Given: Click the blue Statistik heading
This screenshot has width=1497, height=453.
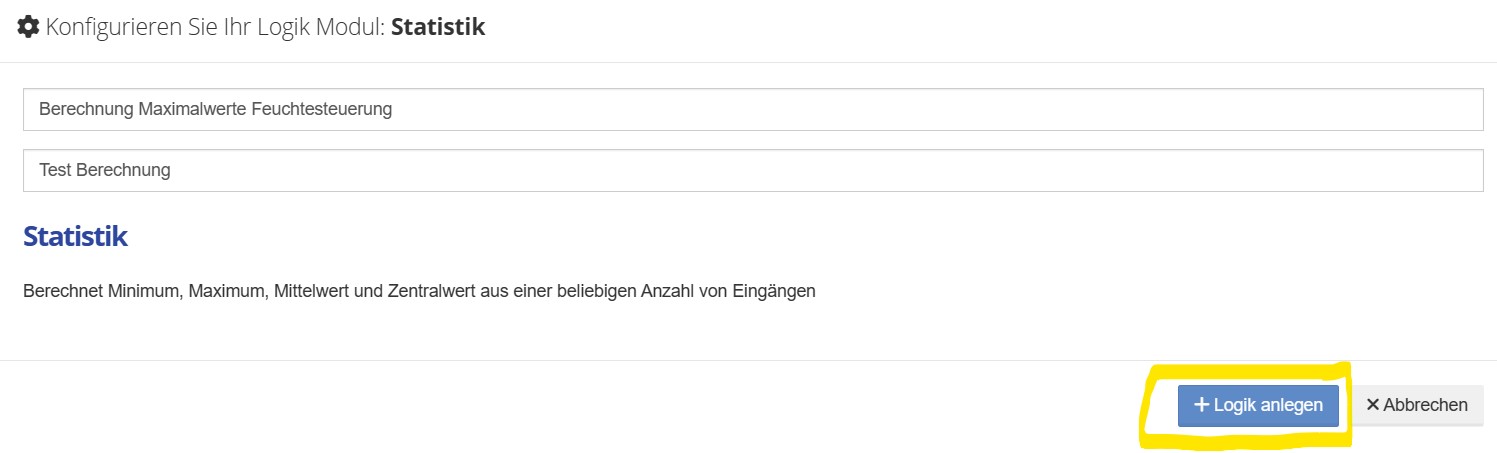Looking at the screenshot, I should (75, 237).
